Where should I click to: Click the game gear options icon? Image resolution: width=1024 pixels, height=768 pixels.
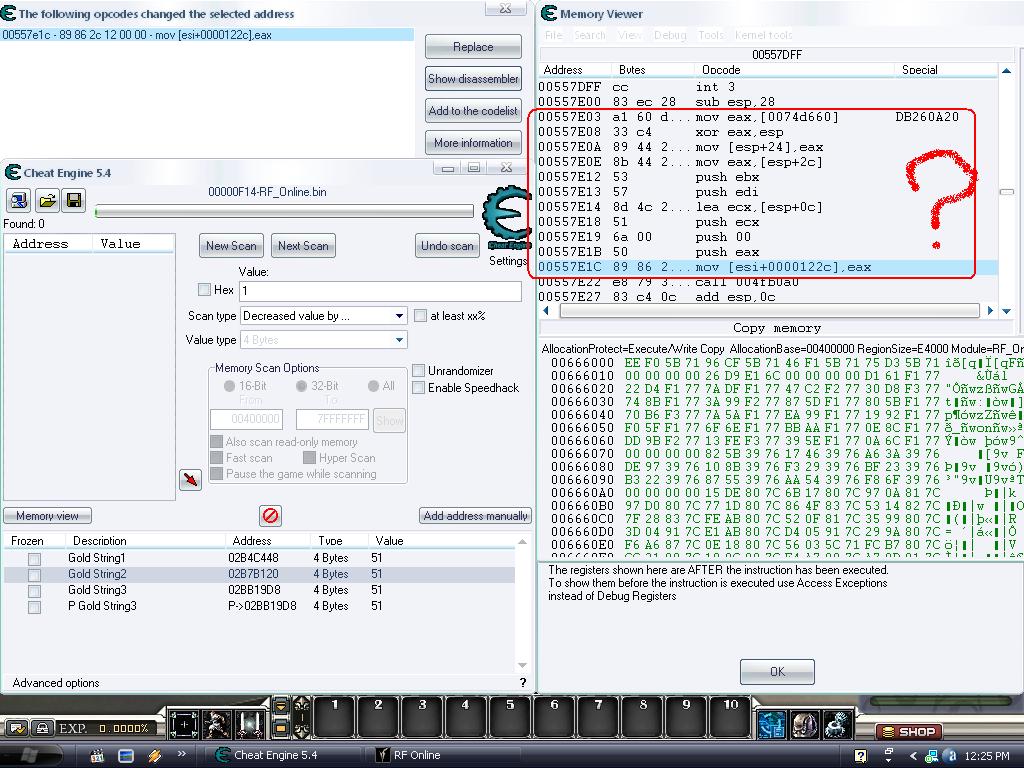[x=838, y=724]
